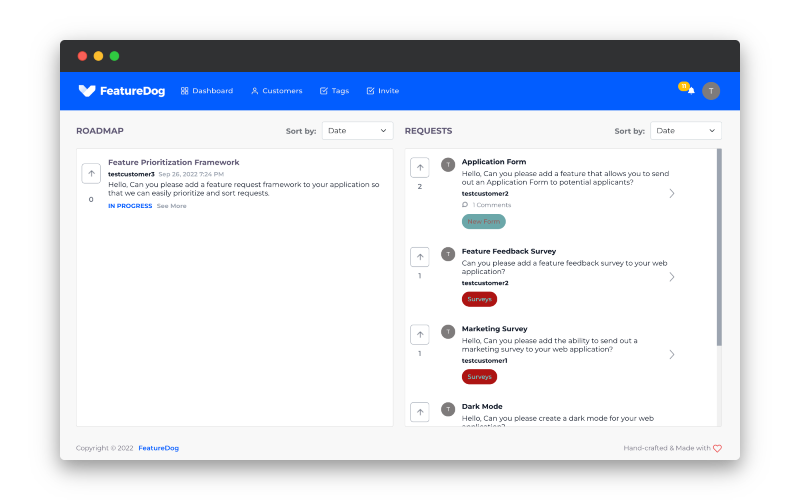Click the Requests list scrollbar
800x500 pixels.
(719, 247)
